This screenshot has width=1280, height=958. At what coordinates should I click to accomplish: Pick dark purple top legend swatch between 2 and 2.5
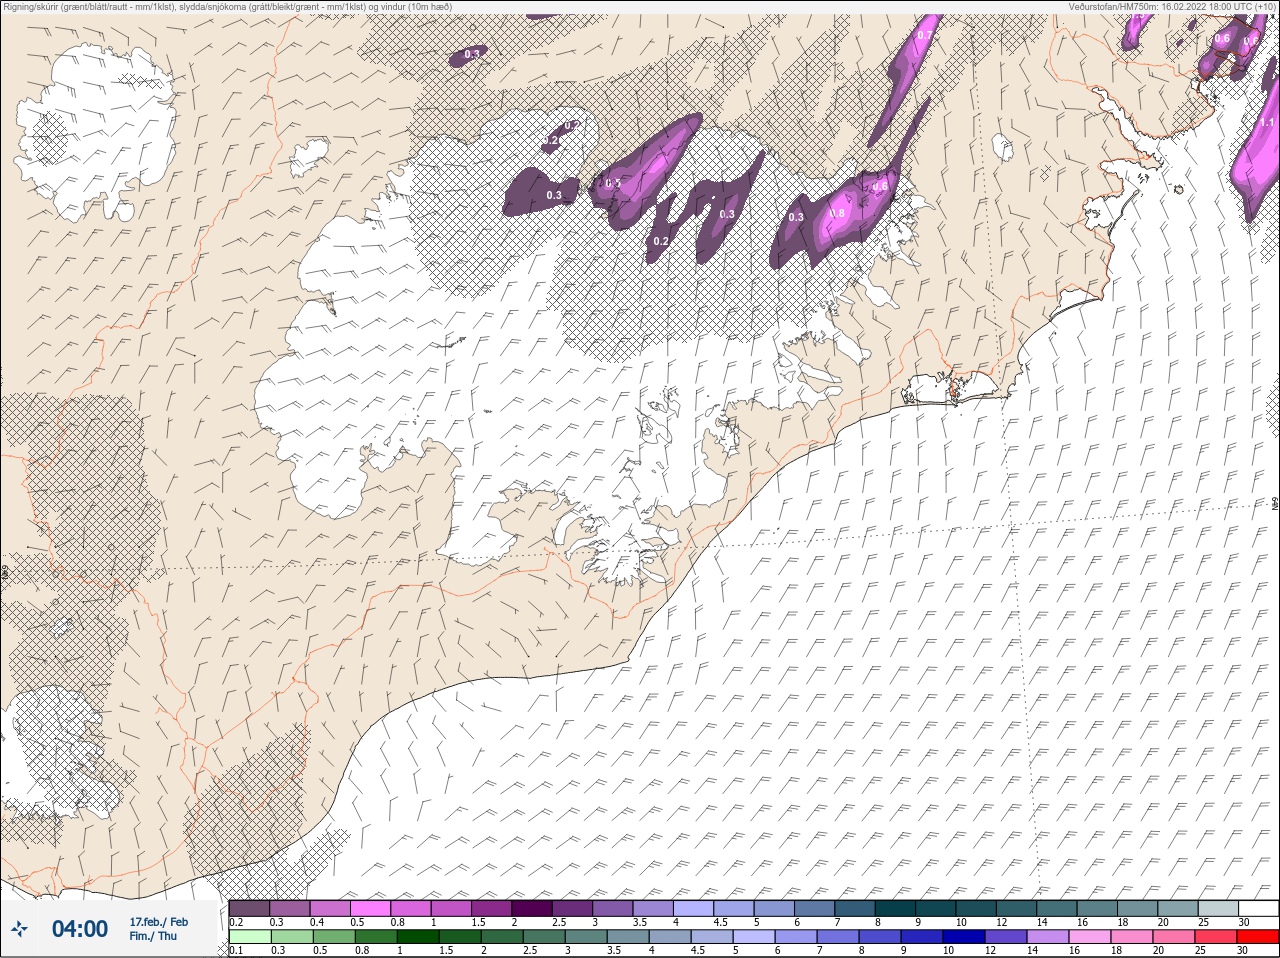tap(532, 908)
